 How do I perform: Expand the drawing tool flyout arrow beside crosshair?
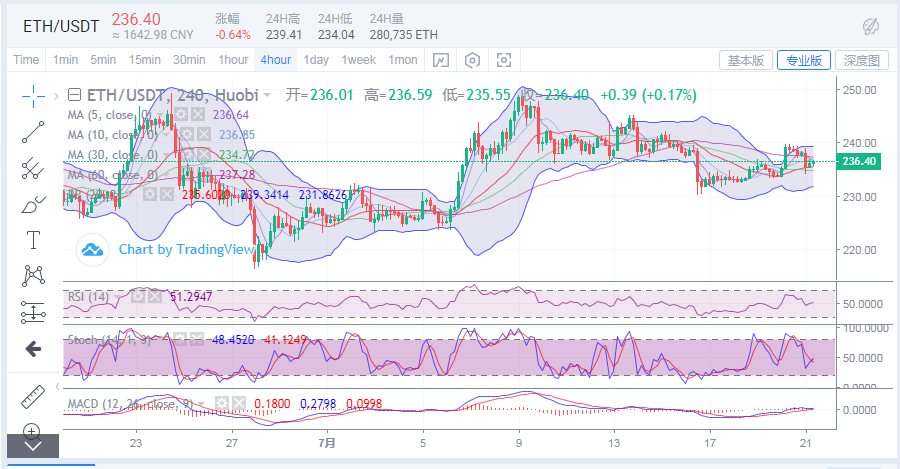tap(56, 96)
